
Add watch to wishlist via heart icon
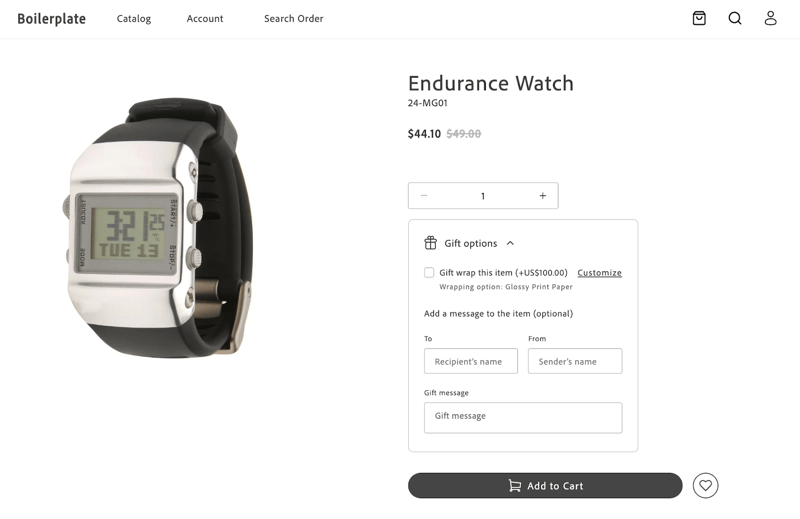coord(705,485)
